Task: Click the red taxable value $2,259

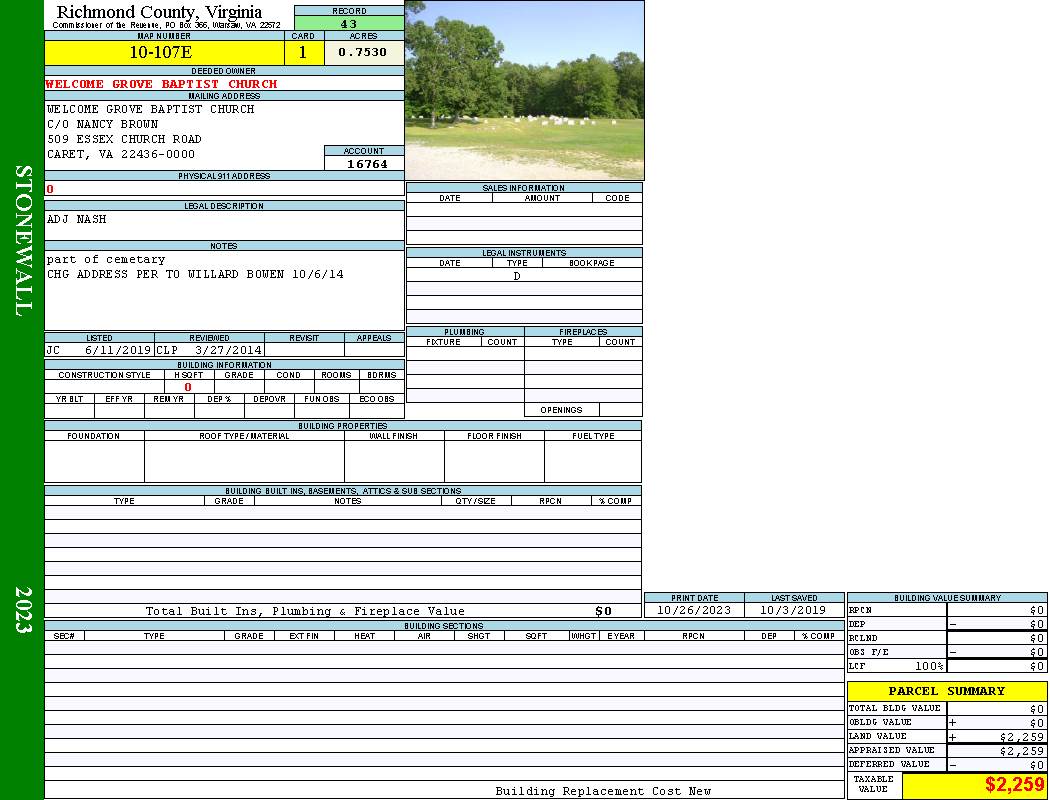Action: coord(1014,785)
